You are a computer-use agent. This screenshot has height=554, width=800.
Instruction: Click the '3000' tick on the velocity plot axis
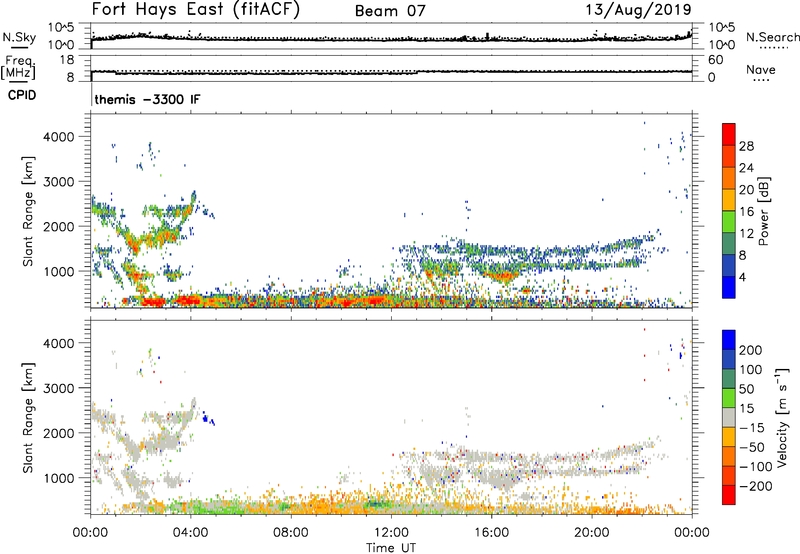pos(58,388)
